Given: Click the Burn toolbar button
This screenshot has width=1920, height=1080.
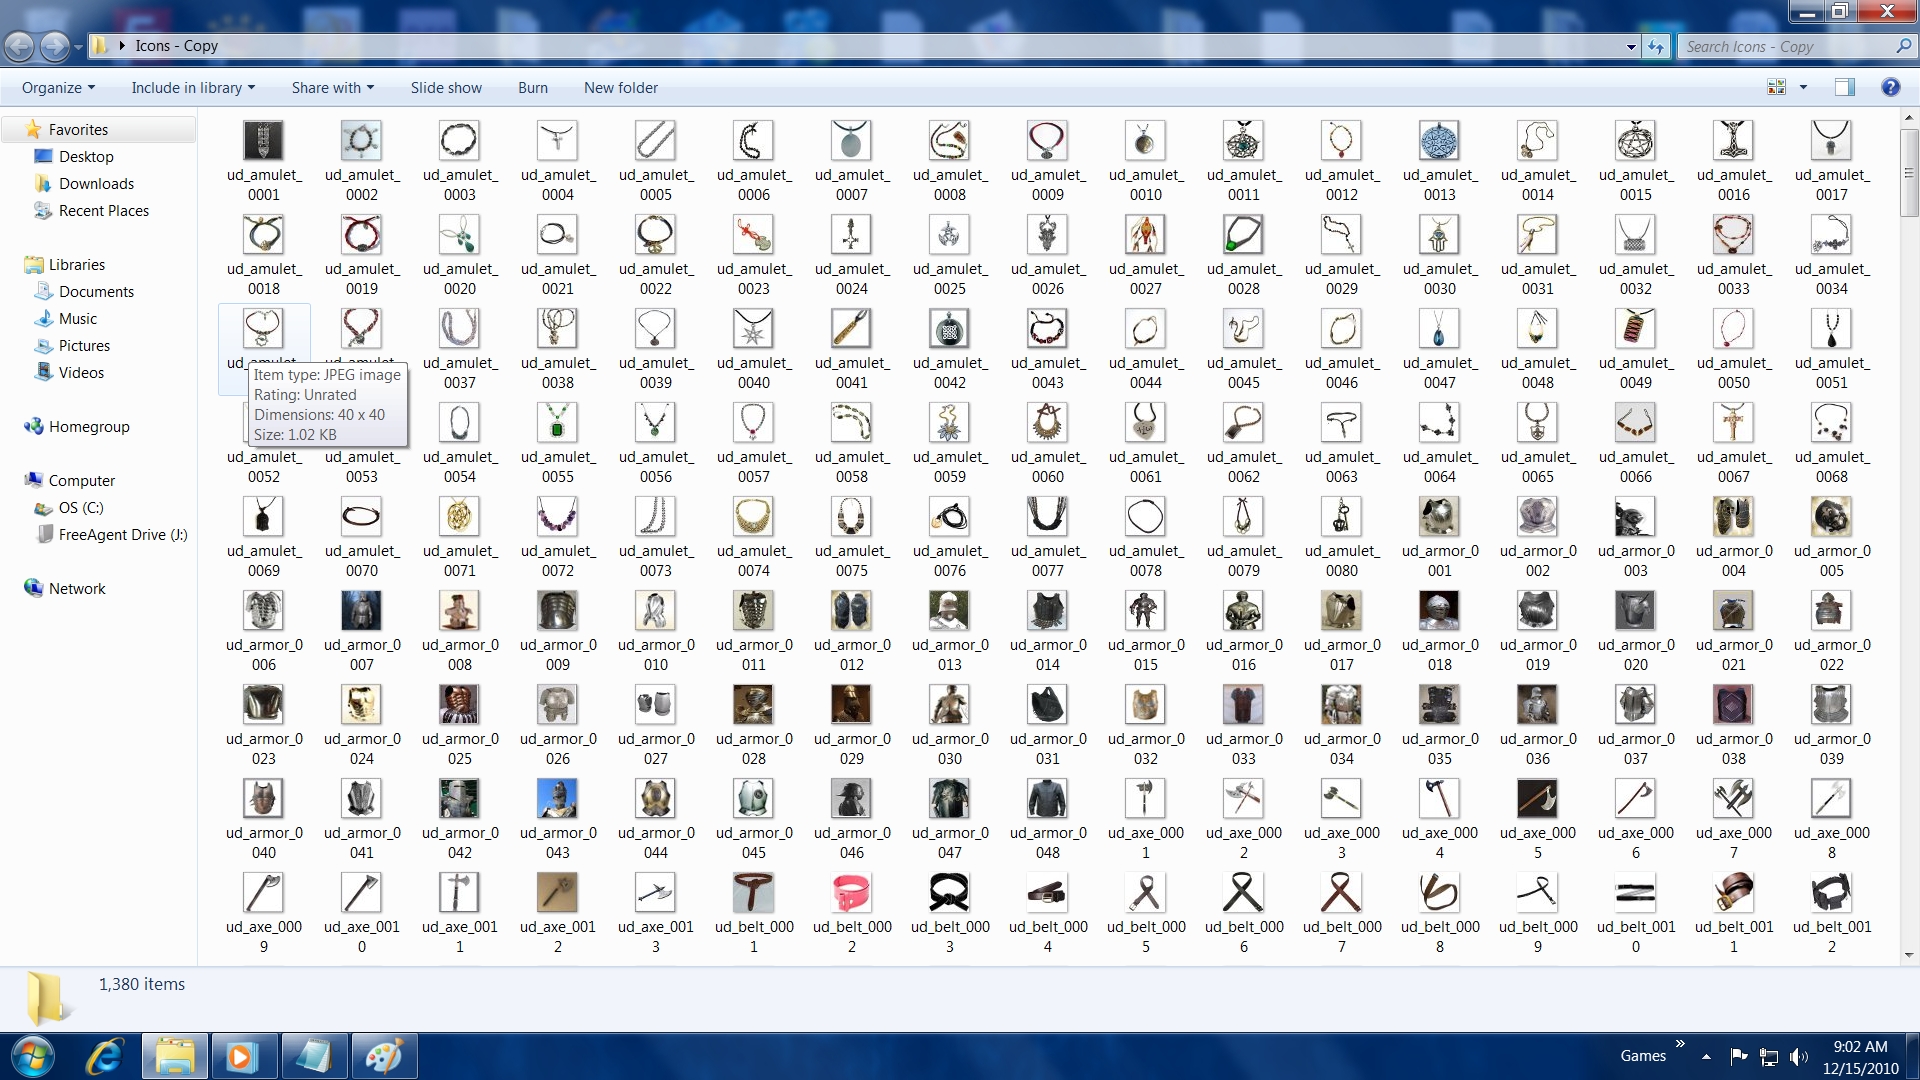Looking at the screenshot, I should (x=533, y=88).
